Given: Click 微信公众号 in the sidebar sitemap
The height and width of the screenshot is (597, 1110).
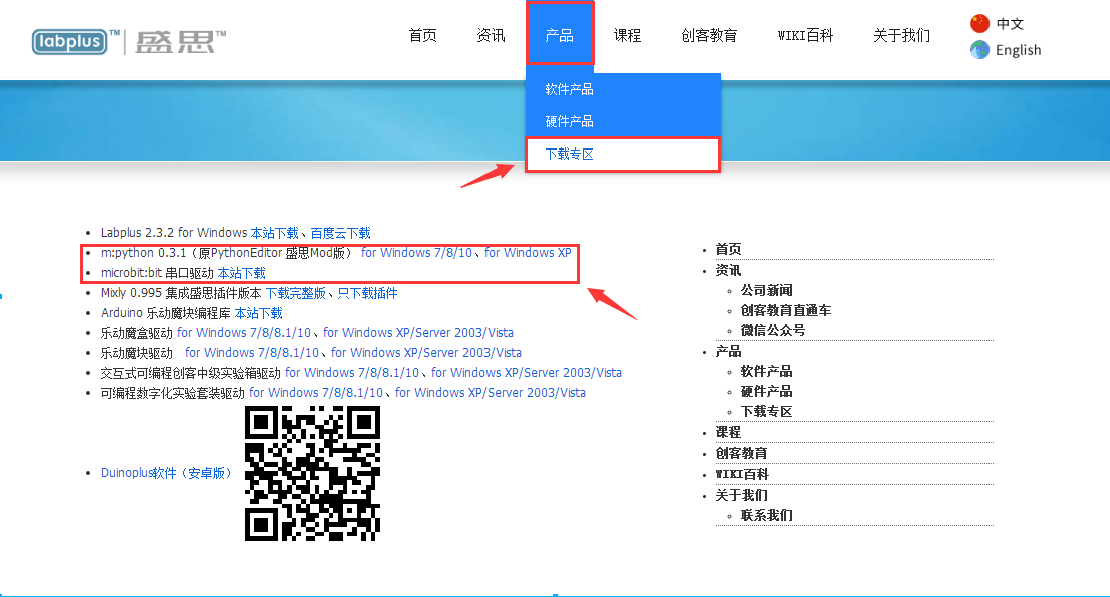Looking at the screenshot, I should pos(773,330).
